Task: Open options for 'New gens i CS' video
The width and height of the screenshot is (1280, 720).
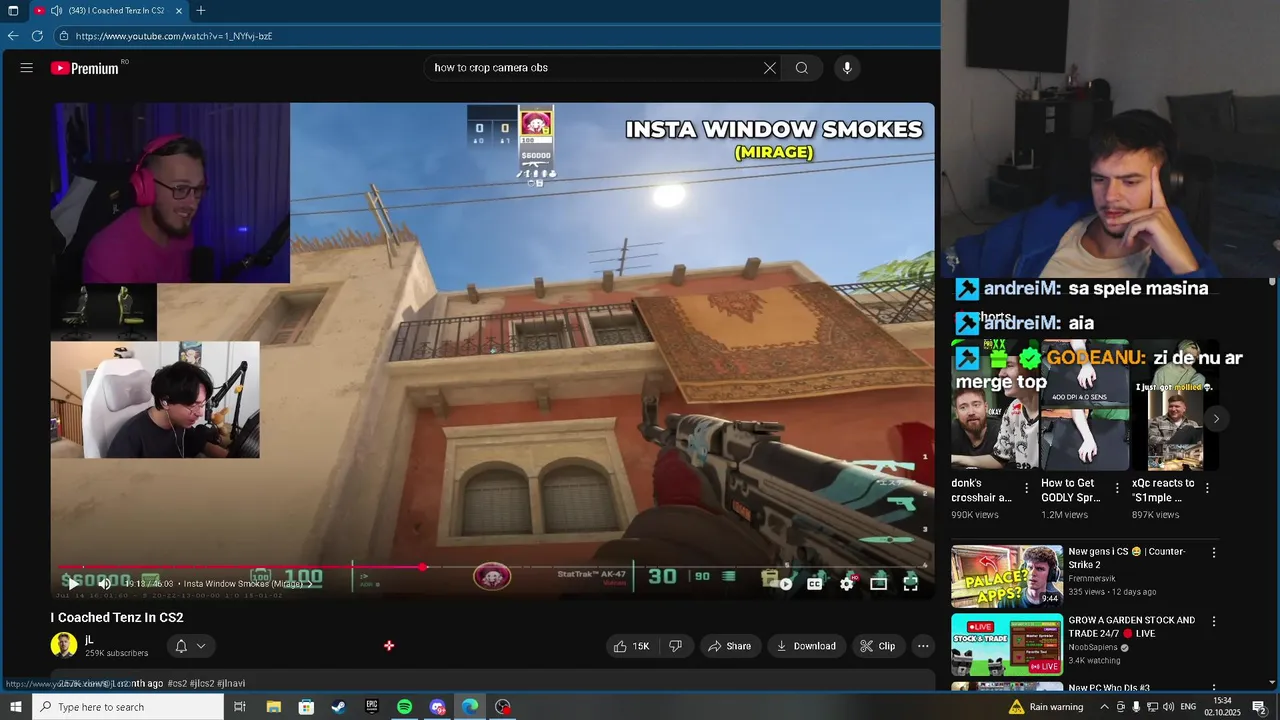Action: coord(1214,553)
